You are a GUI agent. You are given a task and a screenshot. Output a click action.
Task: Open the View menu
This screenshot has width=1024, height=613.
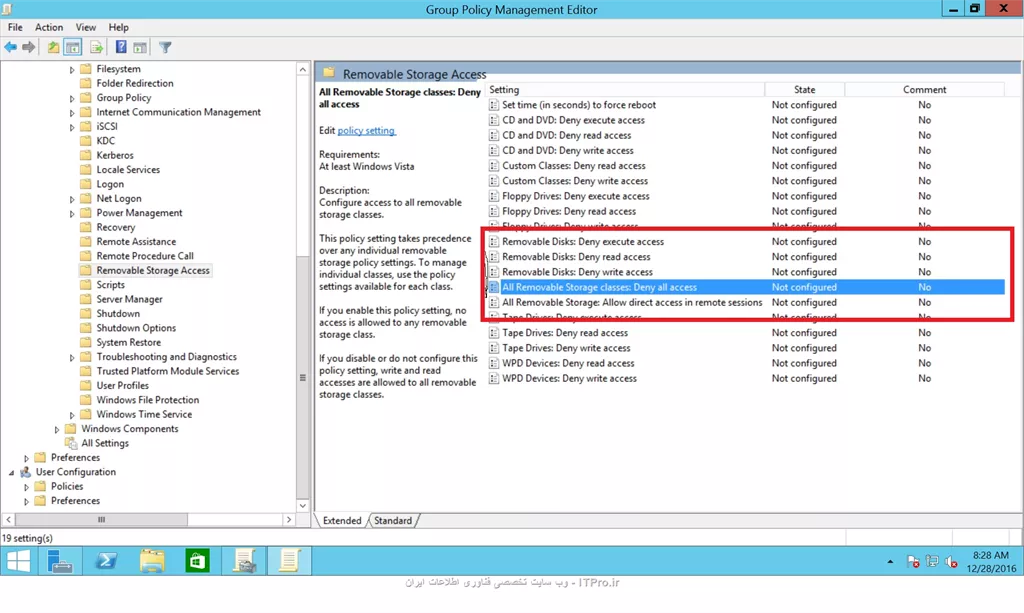[86, 27]
